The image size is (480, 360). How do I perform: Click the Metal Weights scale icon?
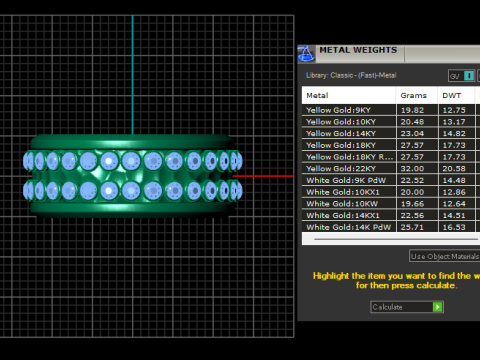pos(306,54)
